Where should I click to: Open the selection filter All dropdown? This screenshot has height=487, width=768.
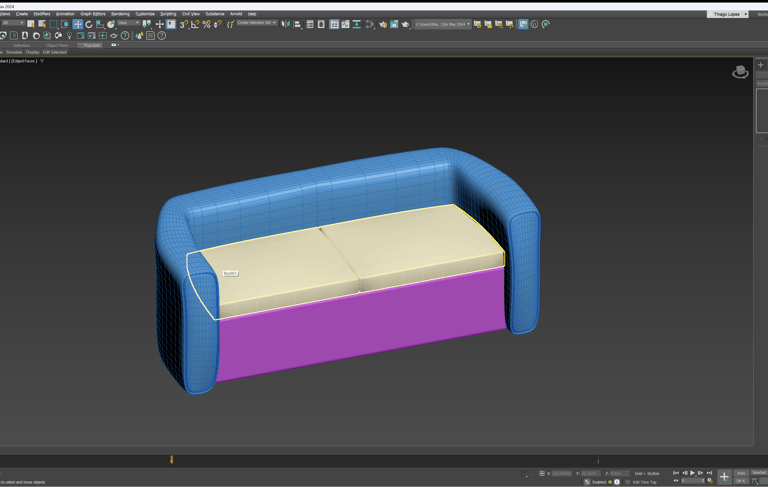[13, 23]
